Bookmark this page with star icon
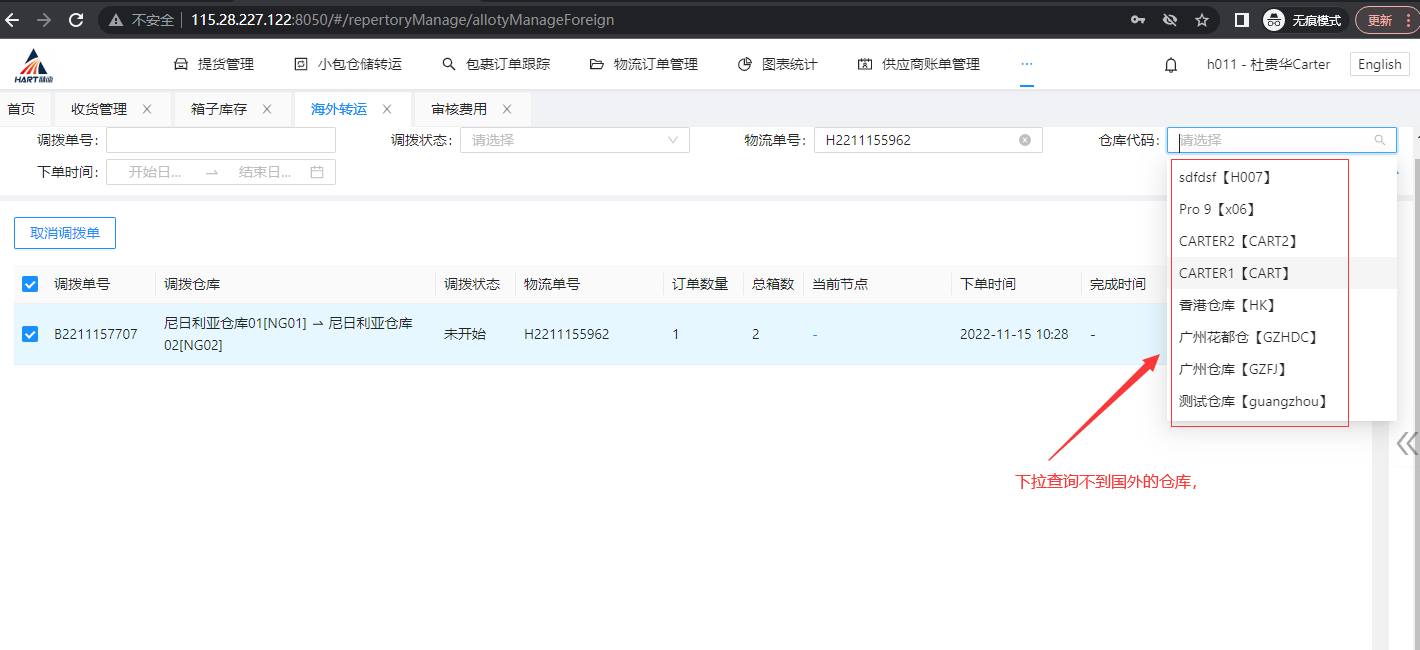 (x=1202, y=20)
